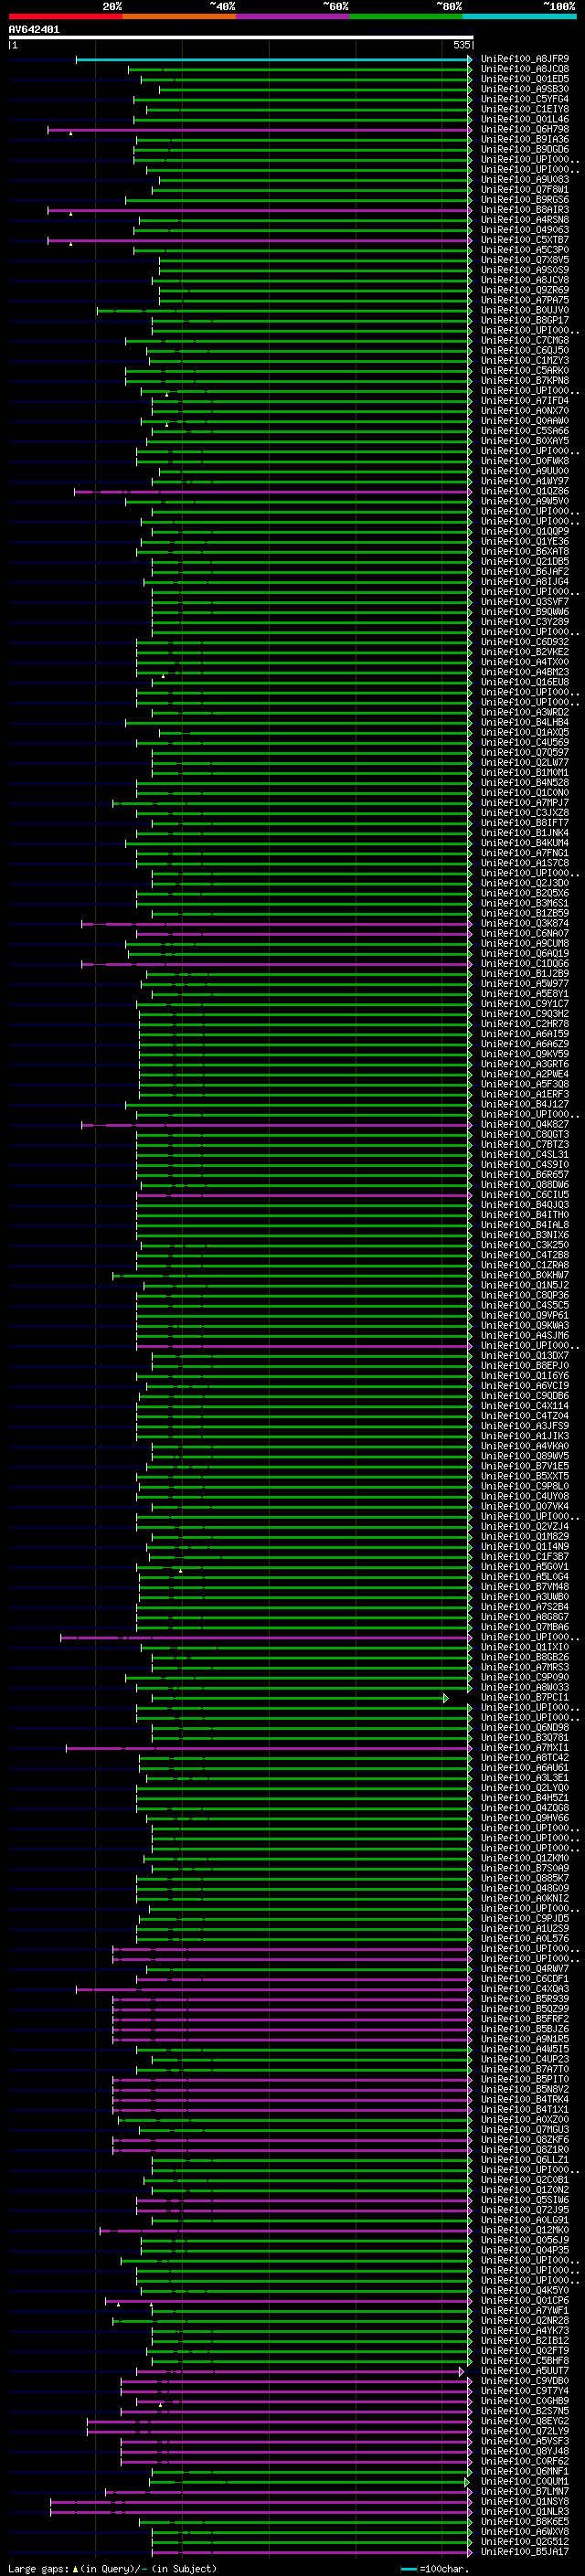Open the UniRef100_C5YFG4 hit

[525, 99]
